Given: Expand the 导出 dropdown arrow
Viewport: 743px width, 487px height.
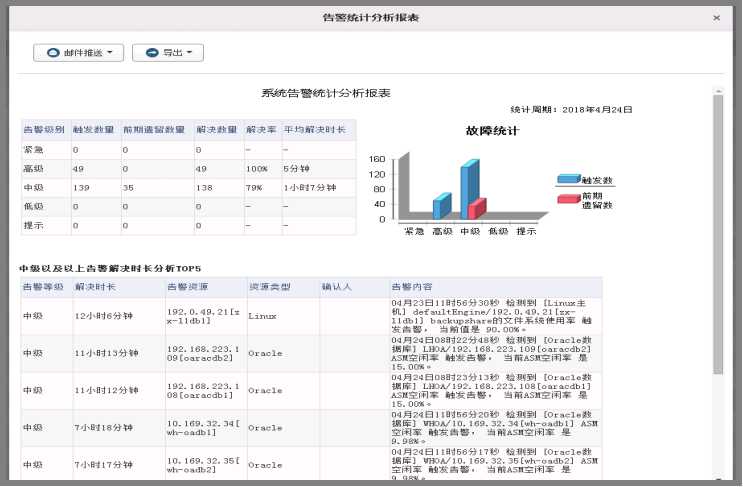Looking at the screenshot, I should [187, 52].
